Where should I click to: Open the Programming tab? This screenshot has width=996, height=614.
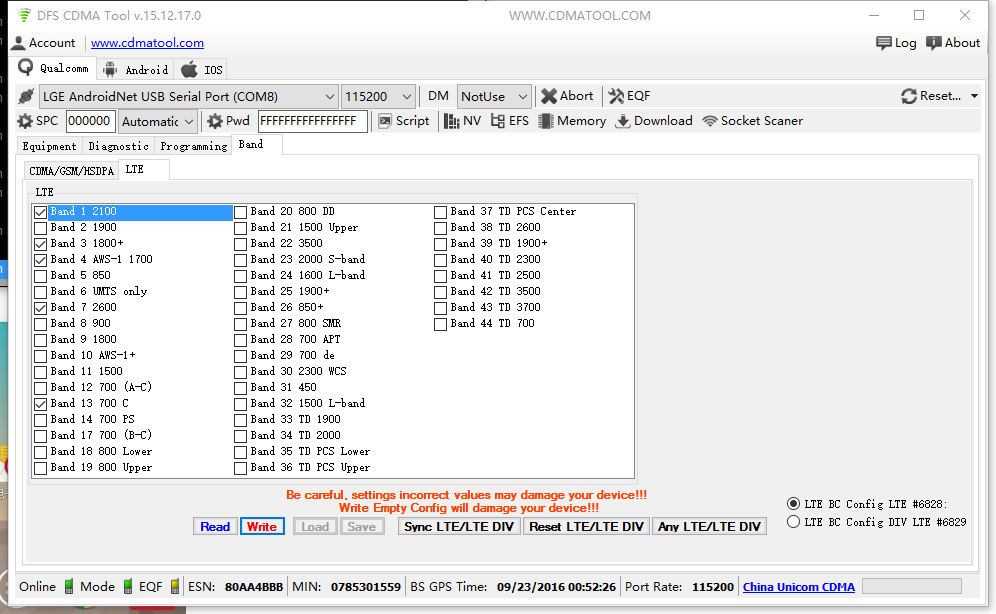tap(194, 146)
